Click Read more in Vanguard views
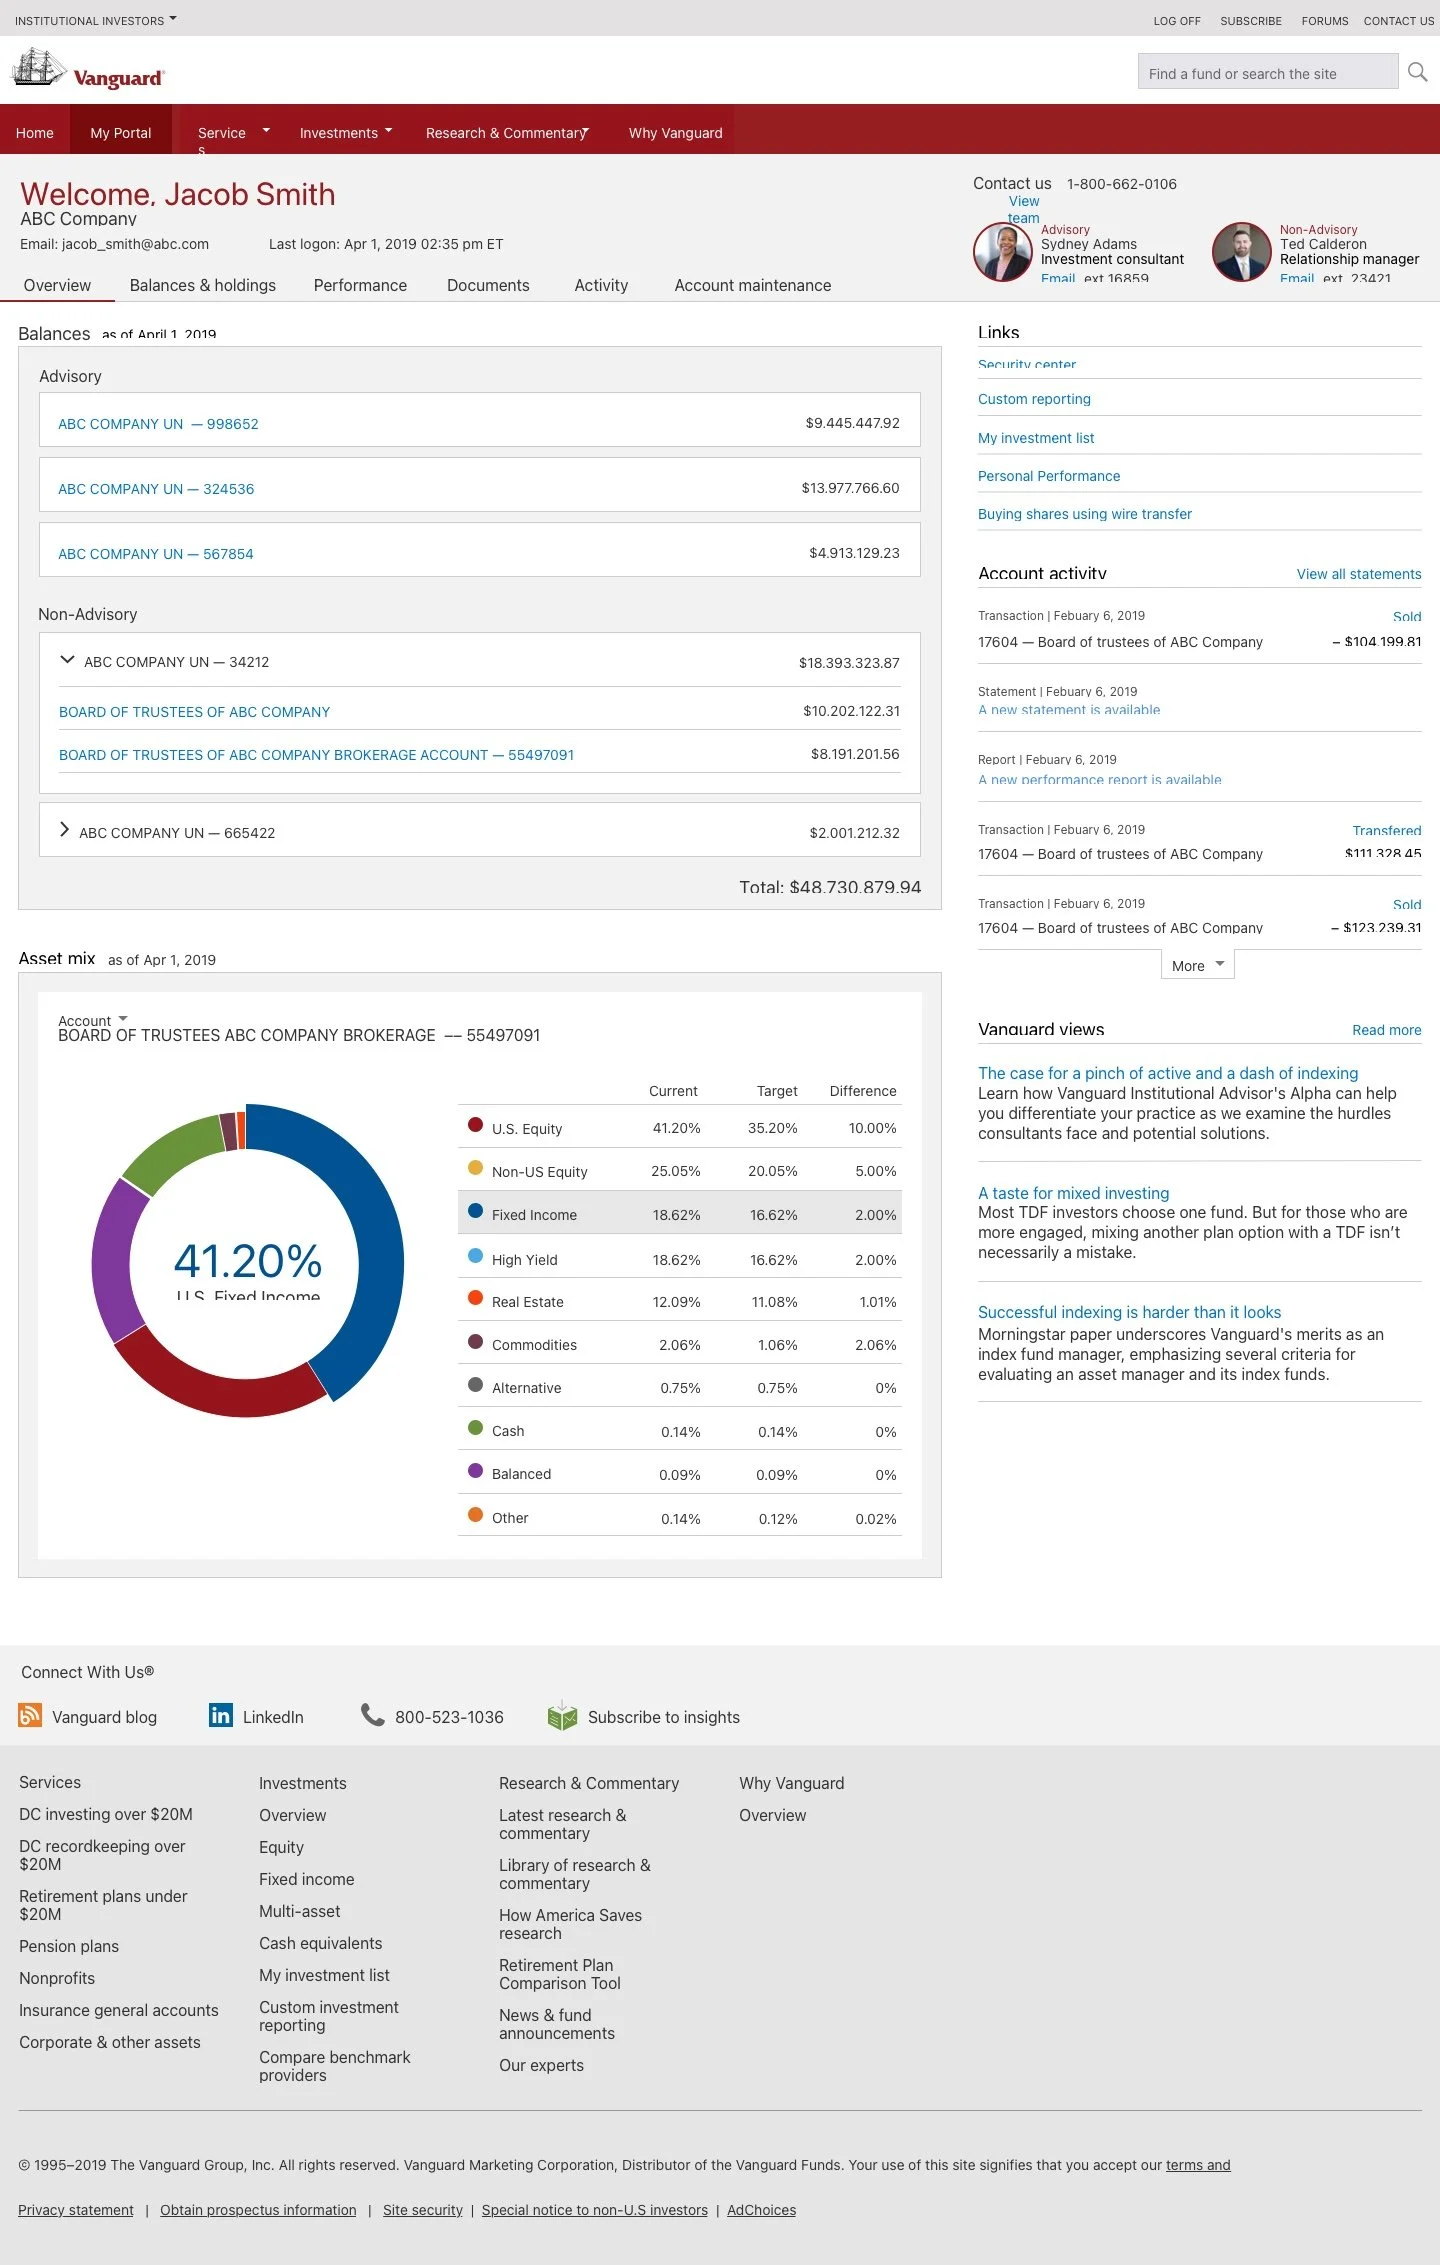The width and height of the screenshot is (1440, 2265). 1387,1030
